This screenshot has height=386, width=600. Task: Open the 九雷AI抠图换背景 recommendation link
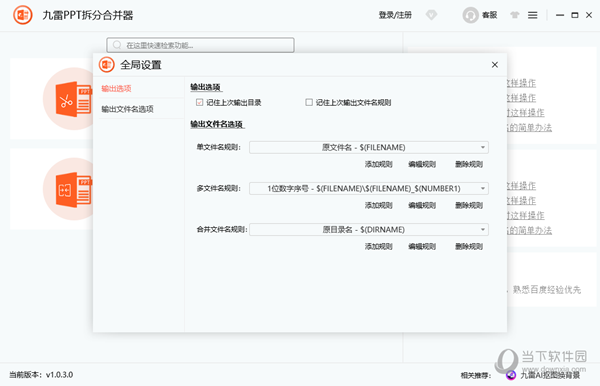point(550,375)
